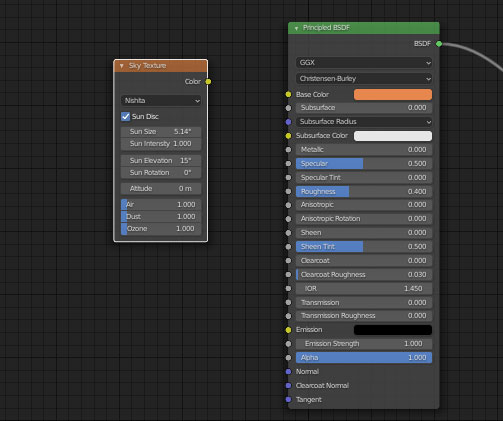Open the orange Base Color swatch
Viewport: 503px width, 421px height.
pos(393,95)
